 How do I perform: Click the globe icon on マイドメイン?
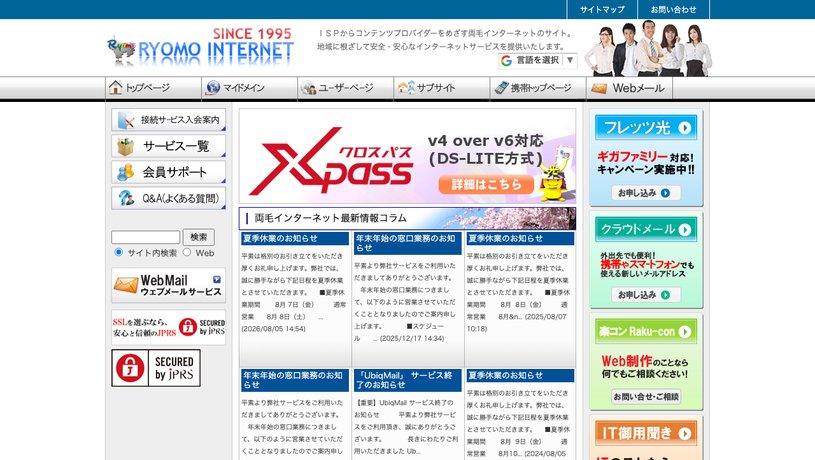213,88
